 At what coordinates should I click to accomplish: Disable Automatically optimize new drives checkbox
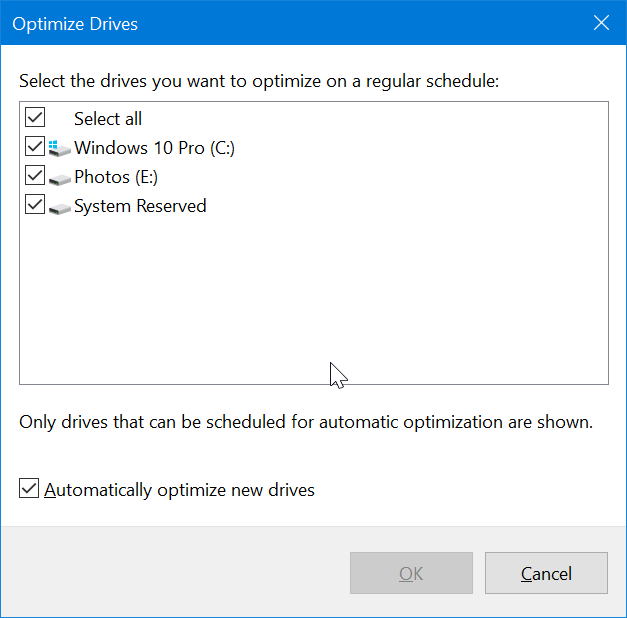29,488
